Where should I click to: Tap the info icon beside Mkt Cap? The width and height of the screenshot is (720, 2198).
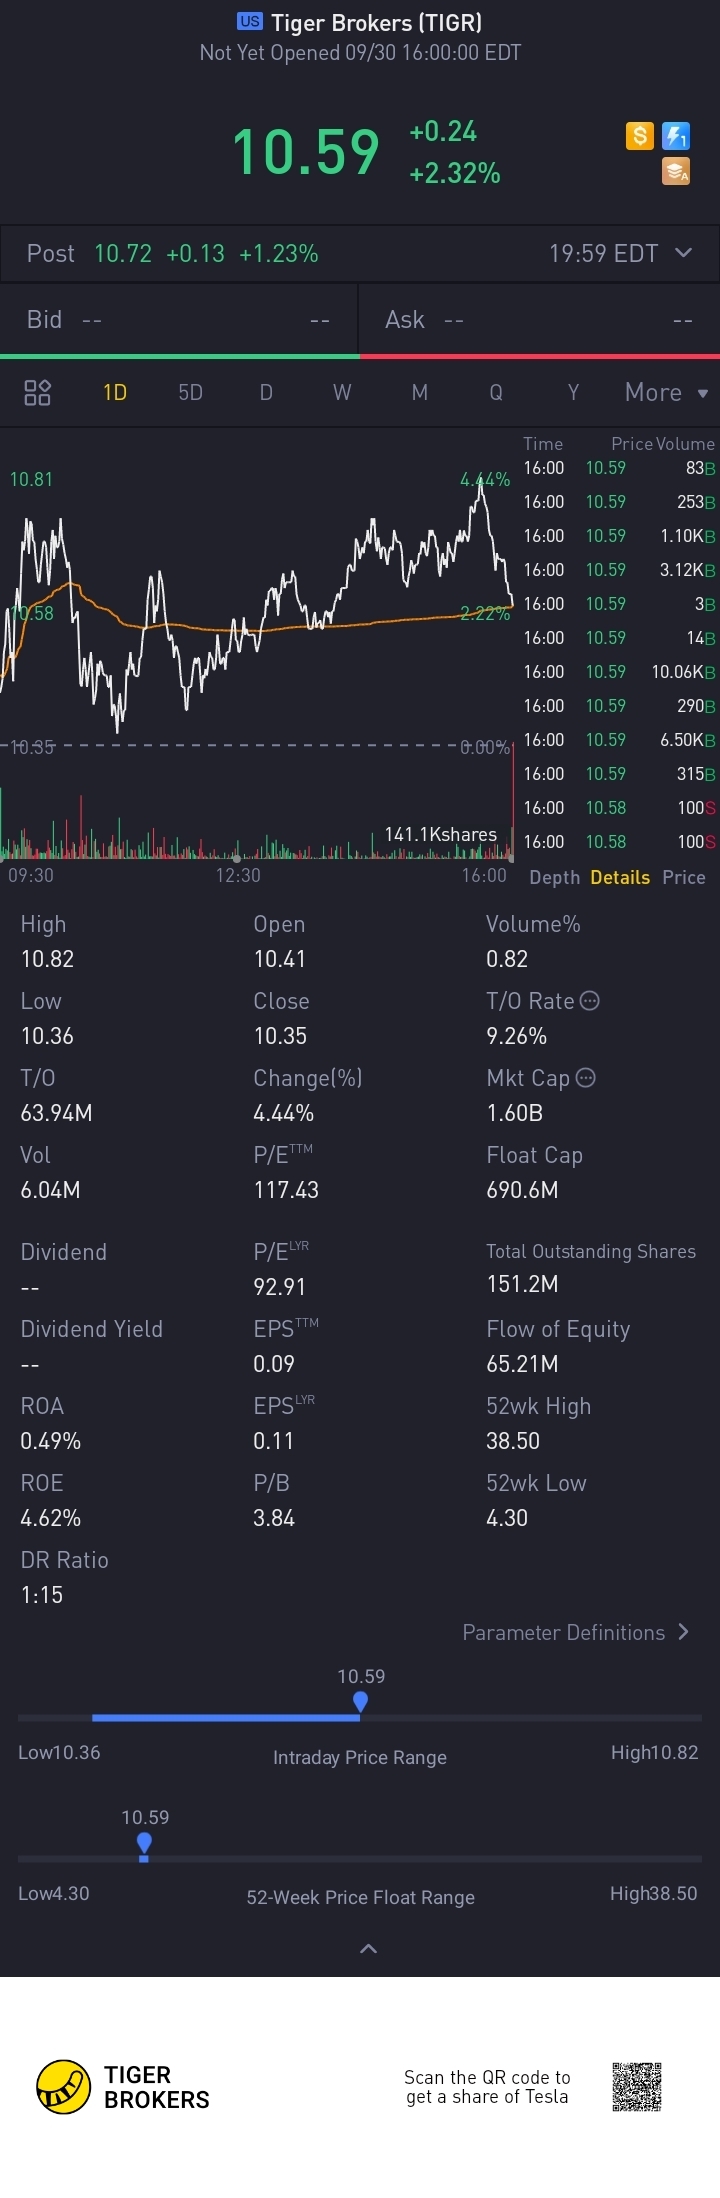click(586, 1078)
